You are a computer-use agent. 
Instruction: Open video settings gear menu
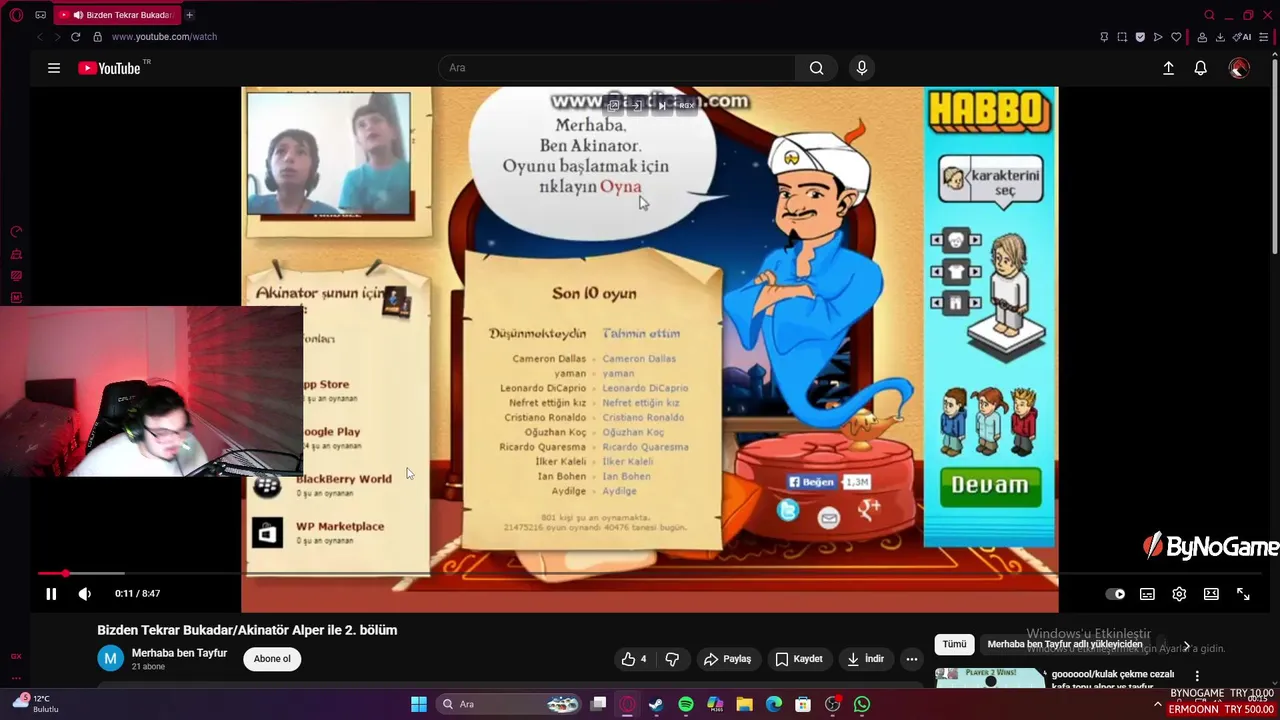point(1179,594)
